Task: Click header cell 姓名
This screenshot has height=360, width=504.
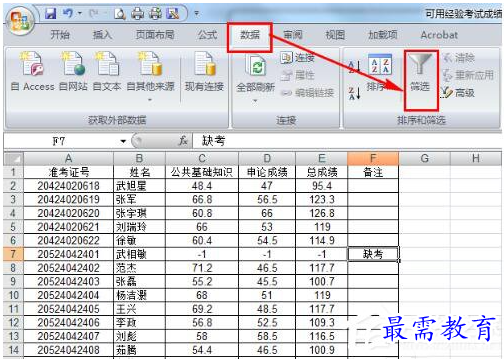Action: (x=139, y=172)
